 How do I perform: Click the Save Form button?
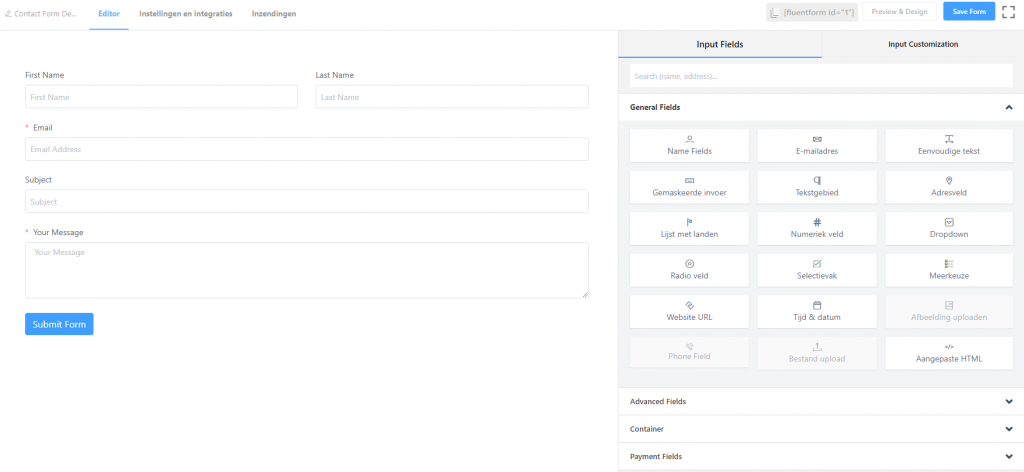969,12
